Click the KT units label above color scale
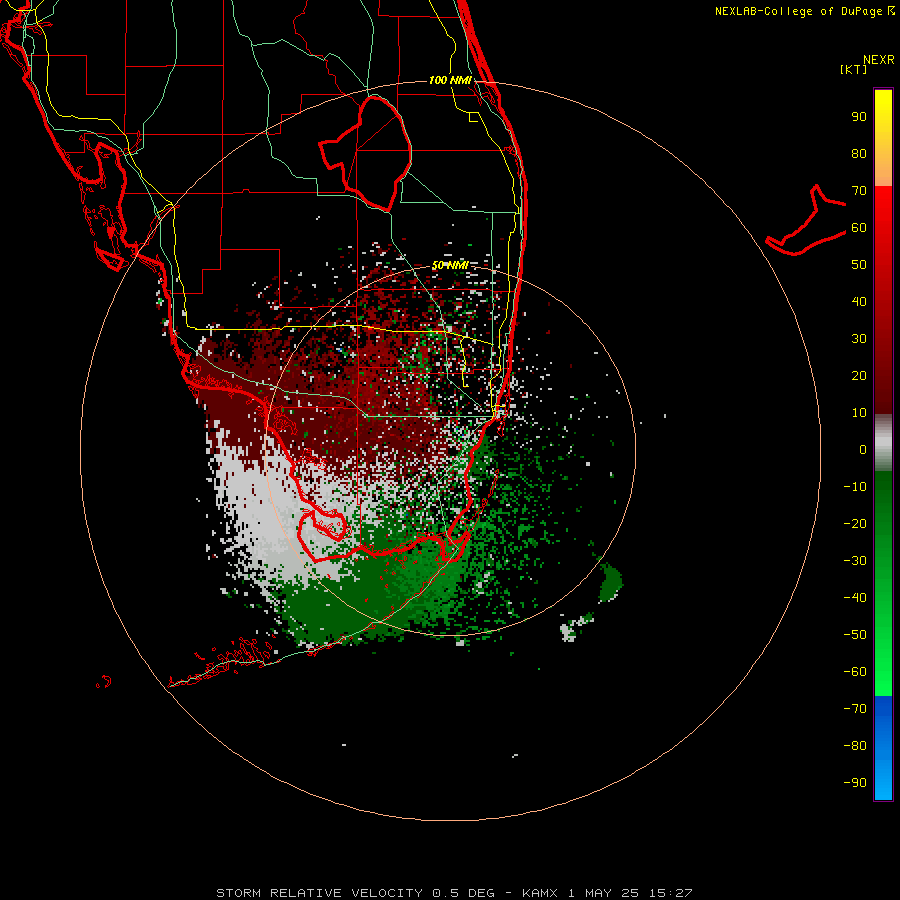This screenshot has width=900, height=900. pyautogui.click(x=854, y=69)
